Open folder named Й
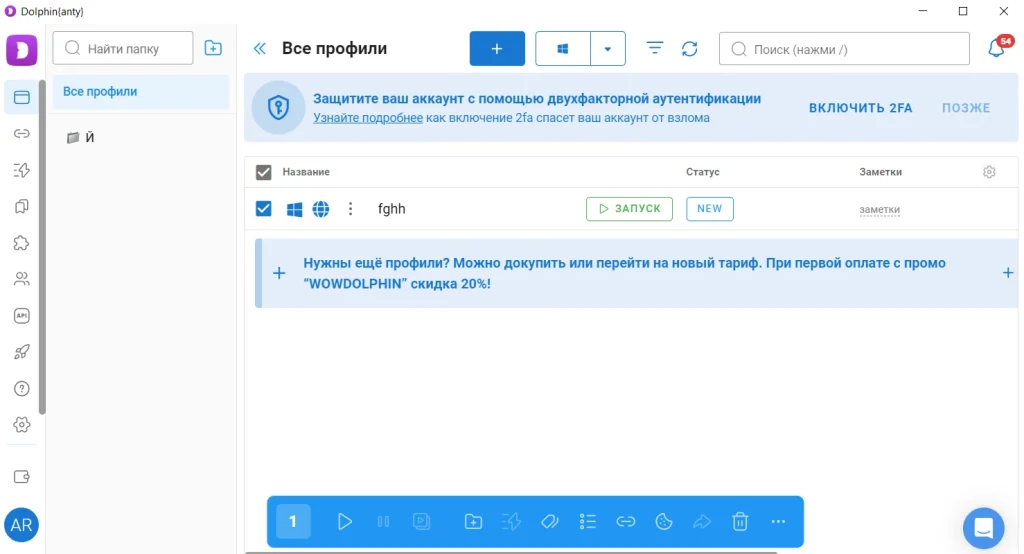The width and height of the screenshot is (1024, 554). (x=90, y=137)
